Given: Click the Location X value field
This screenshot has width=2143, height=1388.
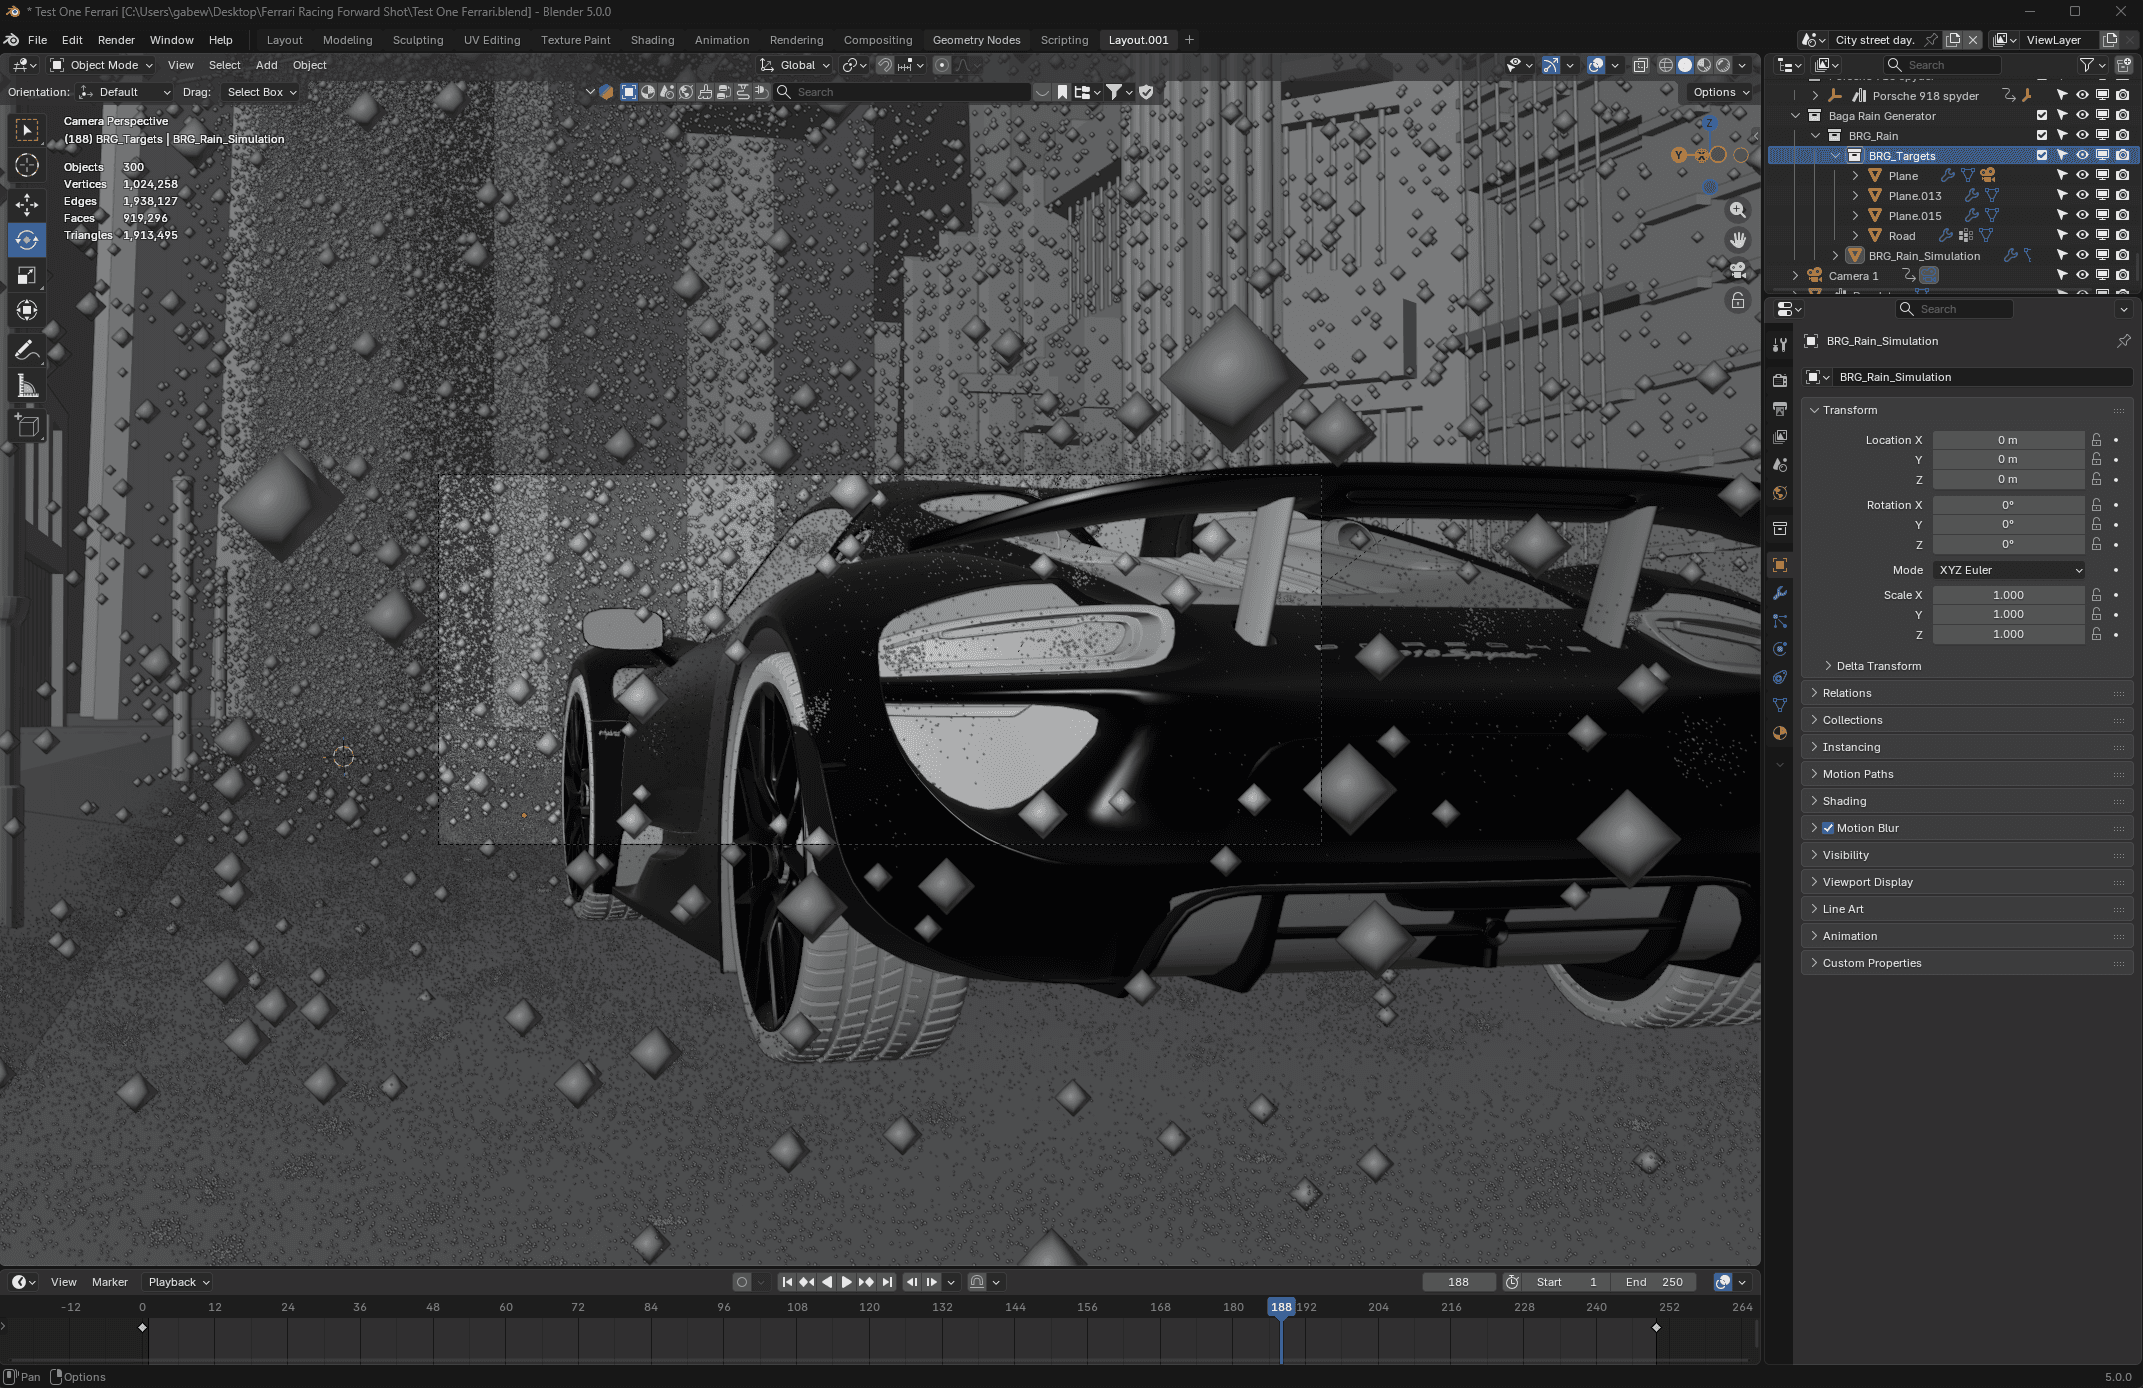Looking at the screenshot, I should (2007, 440).
